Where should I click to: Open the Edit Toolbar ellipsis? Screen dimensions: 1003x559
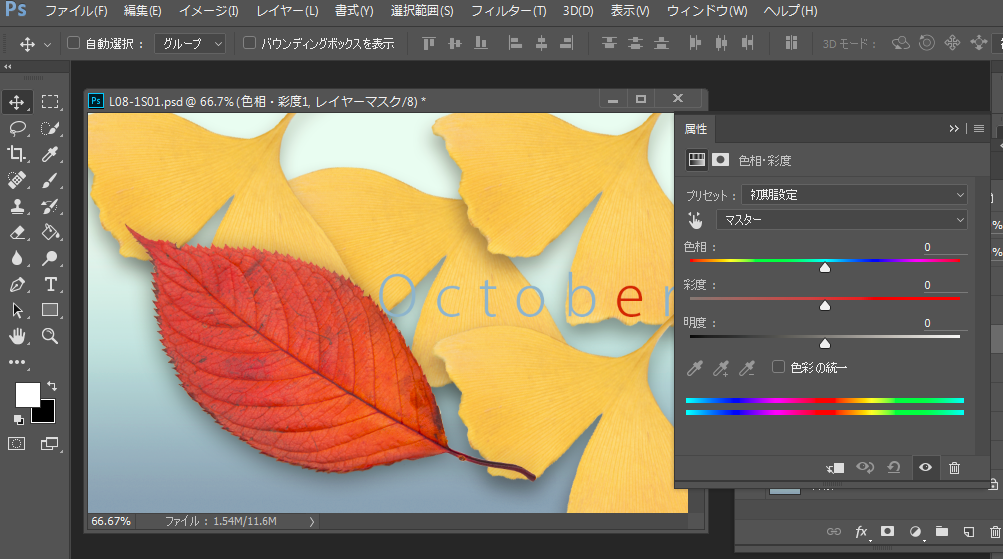(17, 362)
